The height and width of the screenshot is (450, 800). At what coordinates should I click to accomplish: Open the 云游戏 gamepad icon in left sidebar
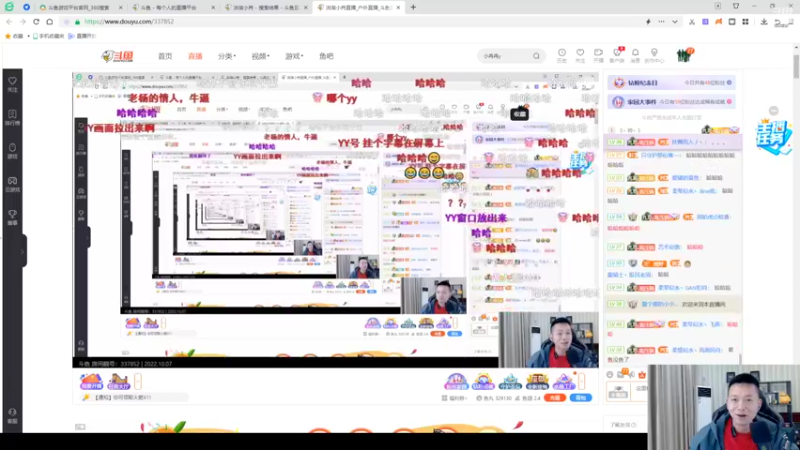coord(12,184)
